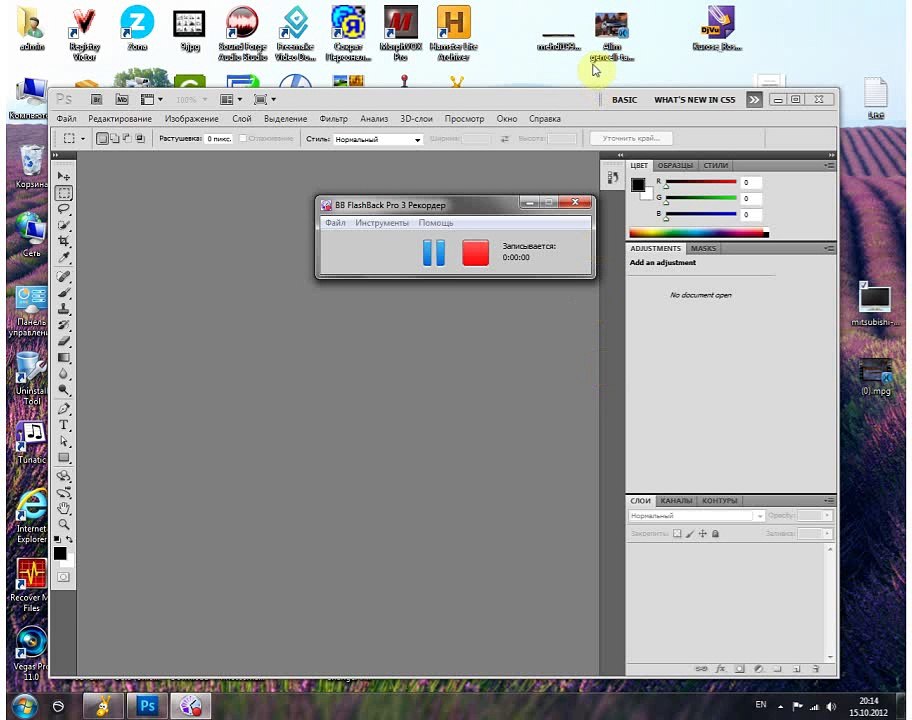
Task: Click the foreground color swatch in Color panel
Action: coord(637,184)
